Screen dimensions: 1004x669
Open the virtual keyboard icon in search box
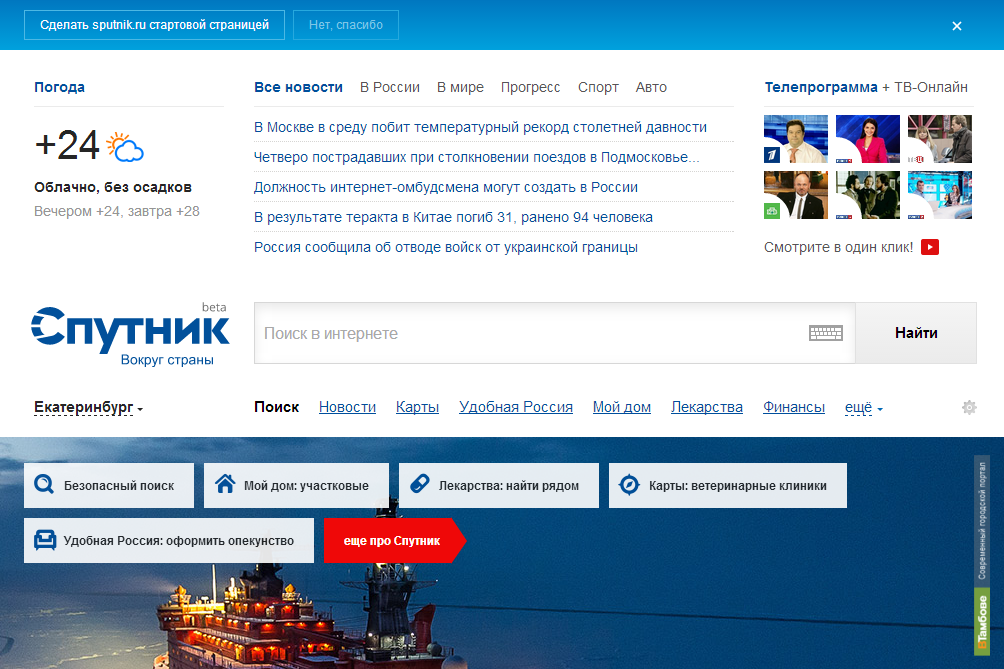pos(825,333)
